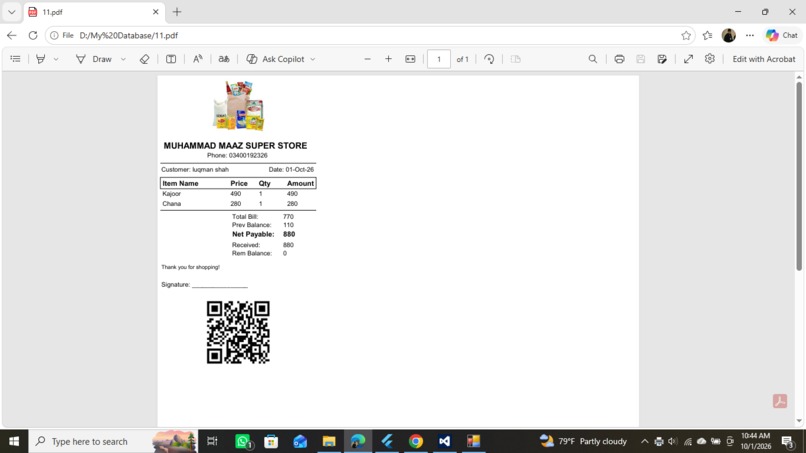Open tab actions menu chevron
Screen dimensions: 806x453
11,12
